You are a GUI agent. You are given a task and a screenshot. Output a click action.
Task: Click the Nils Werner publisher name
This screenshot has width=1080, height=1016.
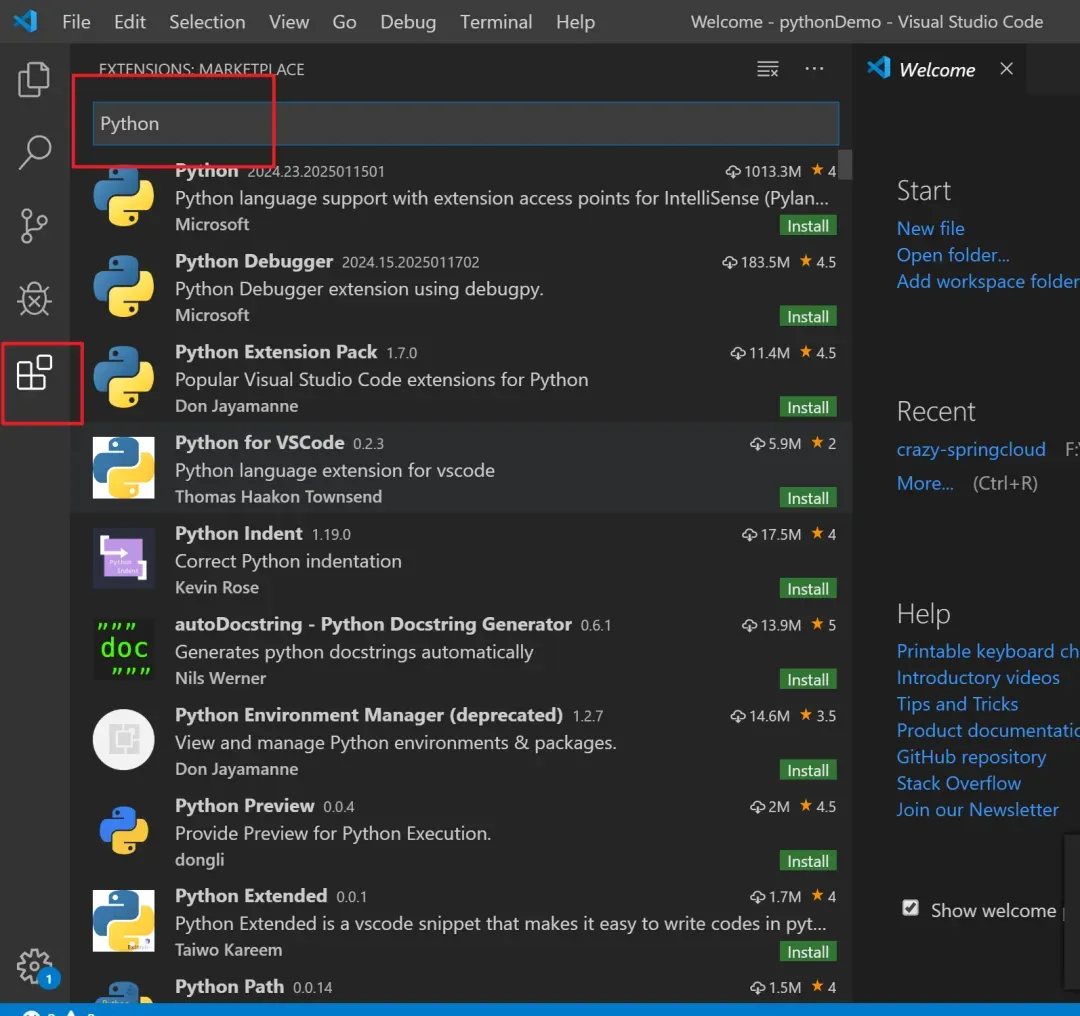220,678
